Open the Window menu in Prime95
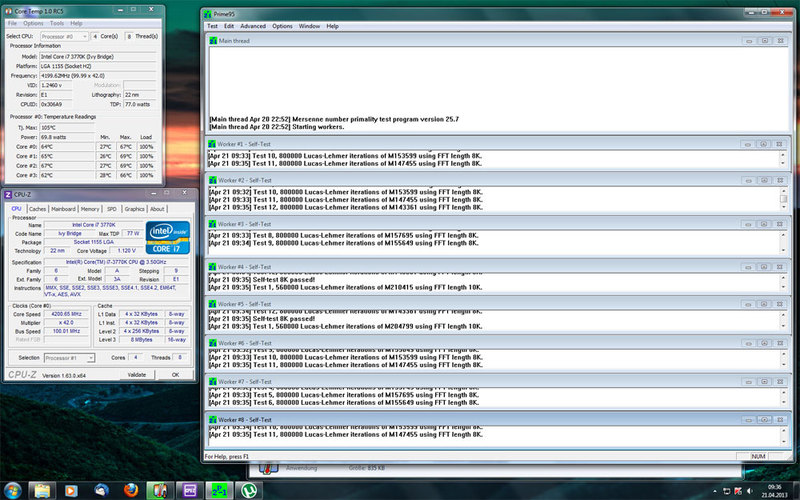The image size is (800, 500). (309, 26)
